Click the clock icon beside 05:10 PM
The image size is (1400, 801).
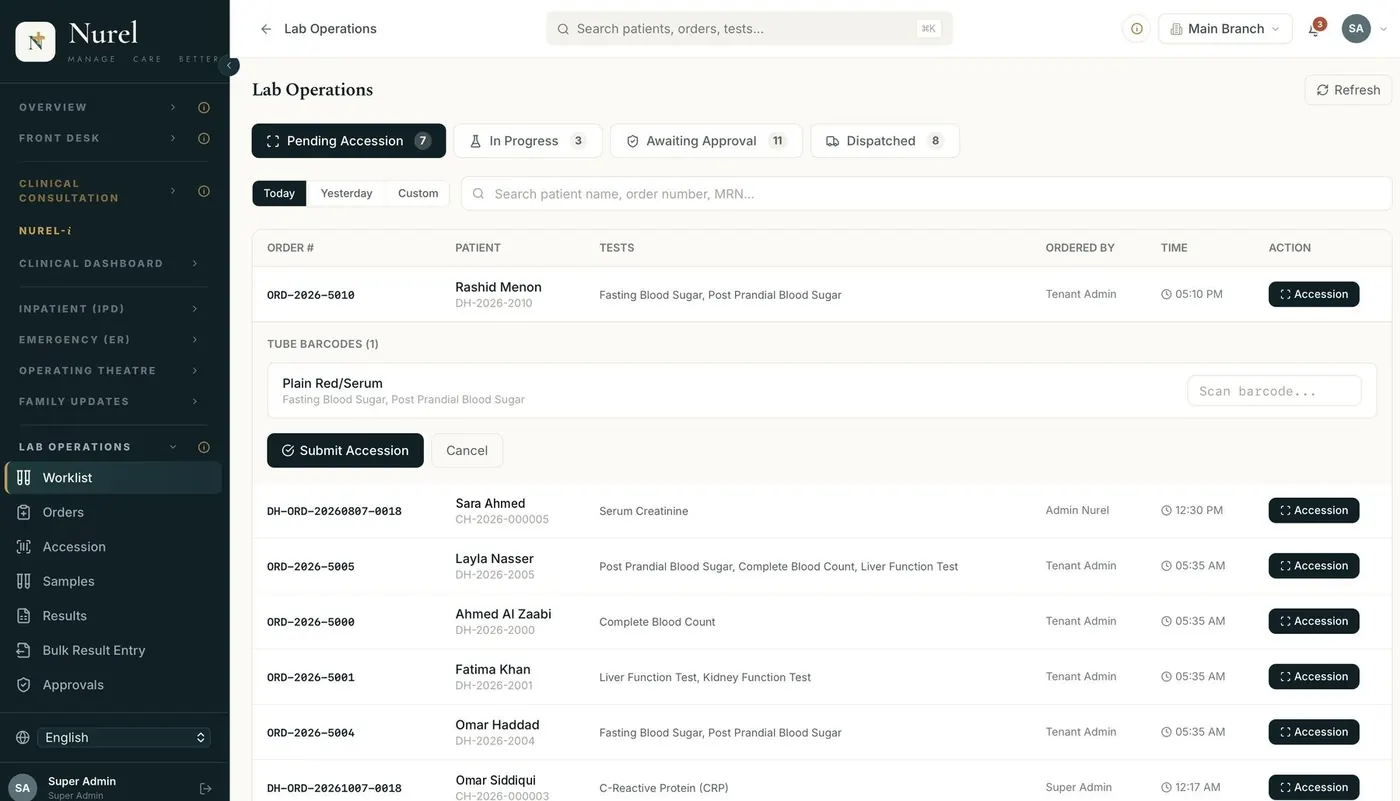[x=1166, y=294]
